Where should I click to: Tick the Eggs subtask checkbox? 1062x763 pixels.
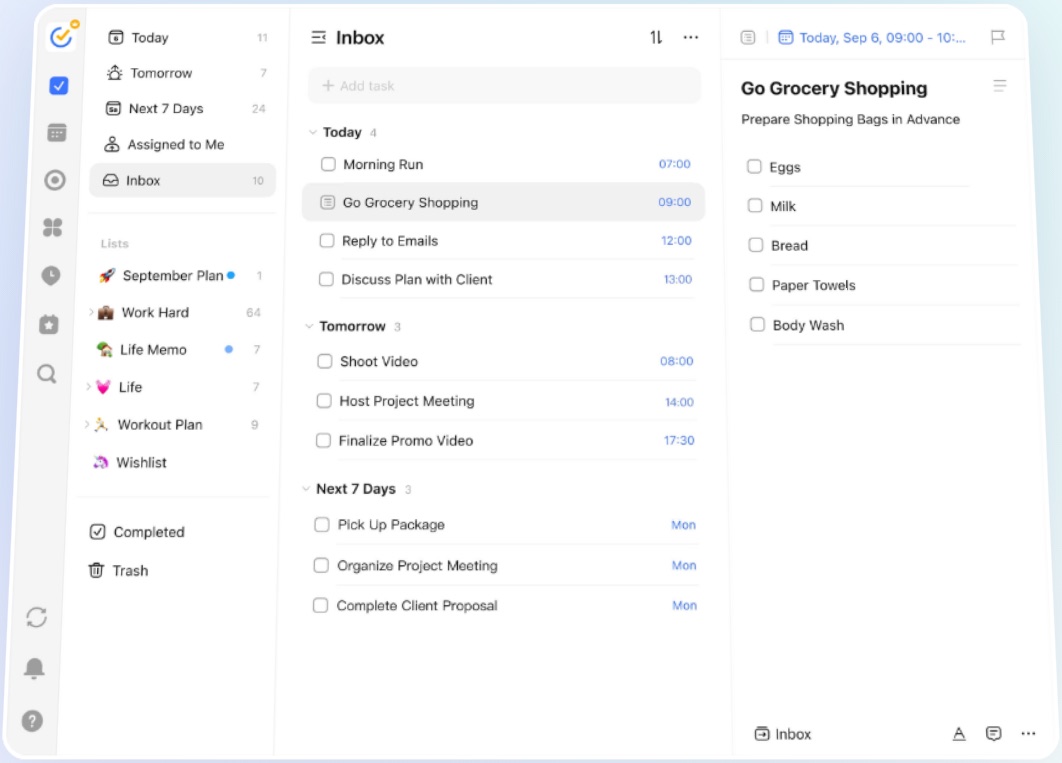tap(754, 167)
